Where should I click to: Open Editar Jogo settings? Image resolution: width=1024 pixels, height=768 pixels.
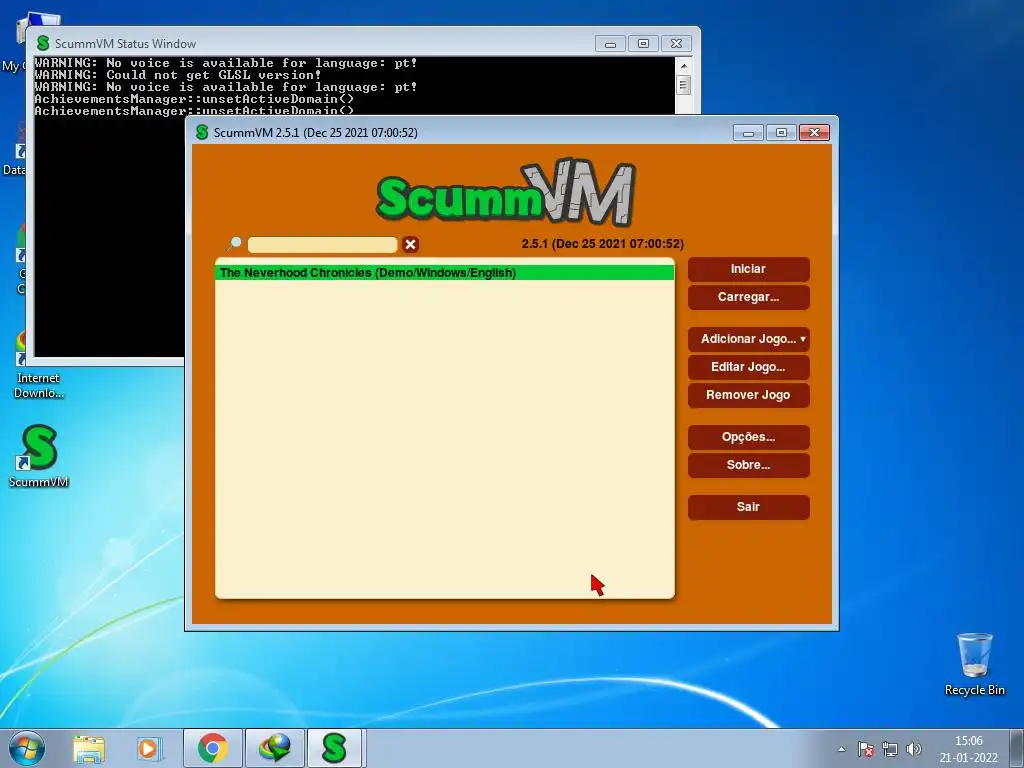coord(748,367)
